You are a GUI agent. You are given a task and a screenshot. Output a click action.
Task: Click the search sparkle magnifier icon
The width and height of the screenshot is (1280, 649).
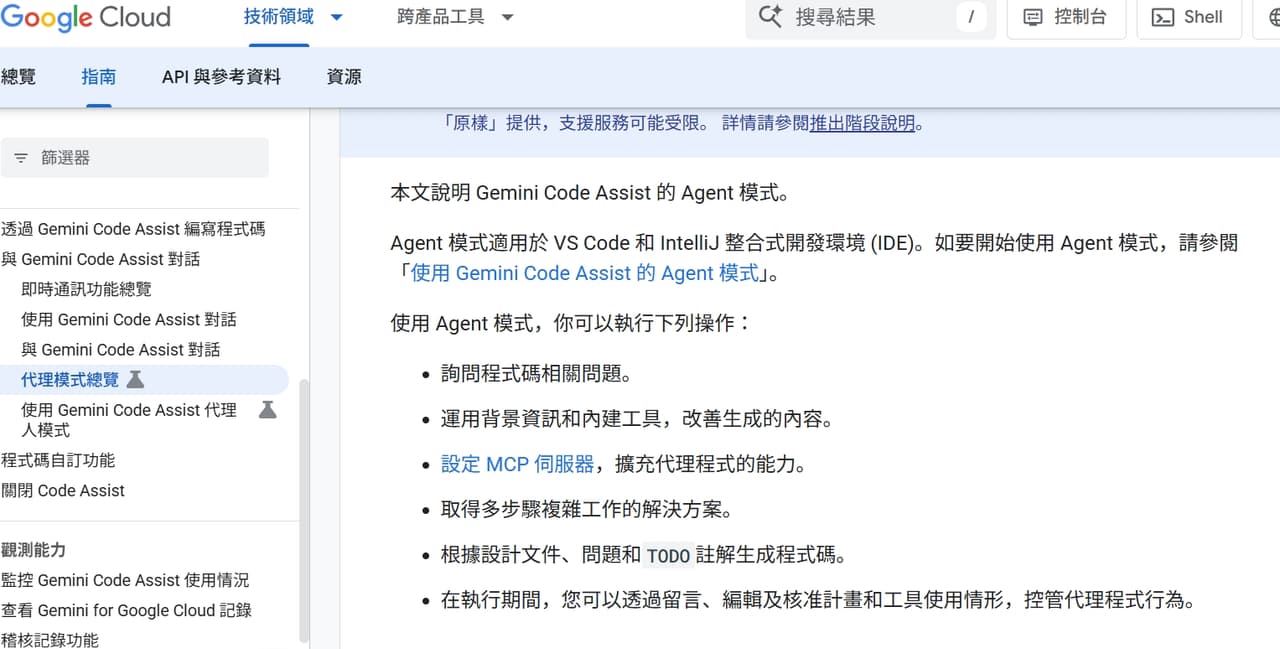point(770,17)
